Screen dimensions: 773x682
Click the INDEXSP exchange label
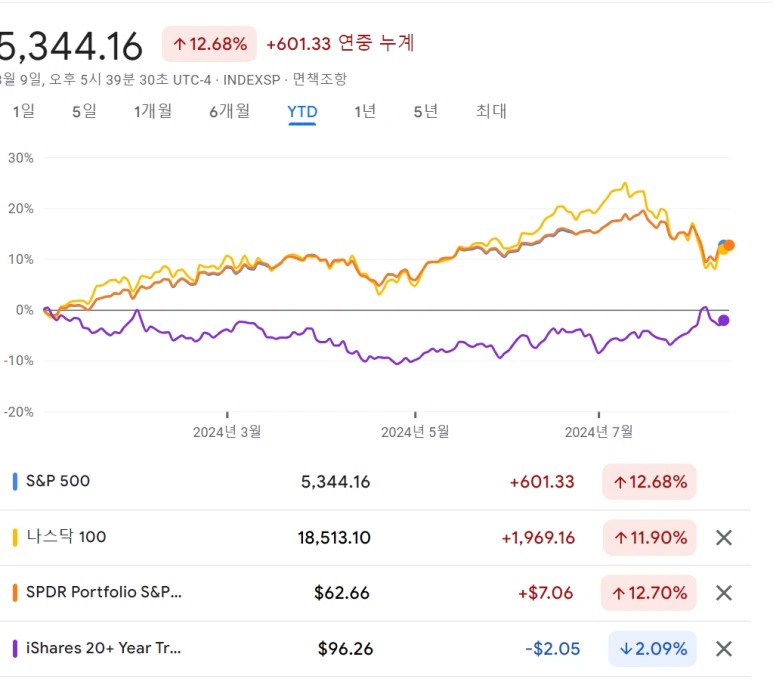(x=251, y=80)
